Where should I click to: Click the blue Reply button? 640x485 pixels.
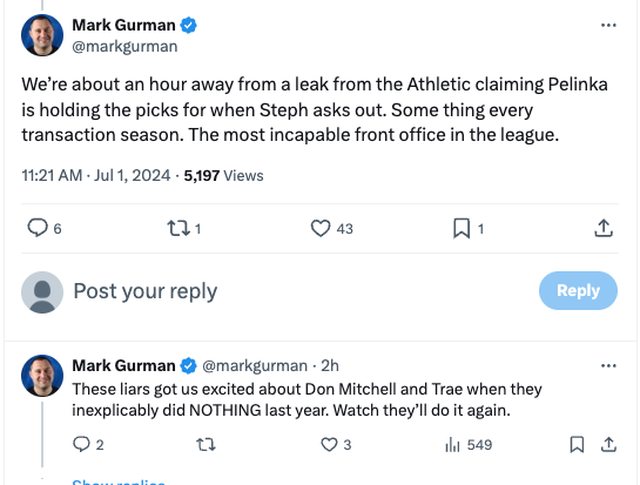click(578, 291)
